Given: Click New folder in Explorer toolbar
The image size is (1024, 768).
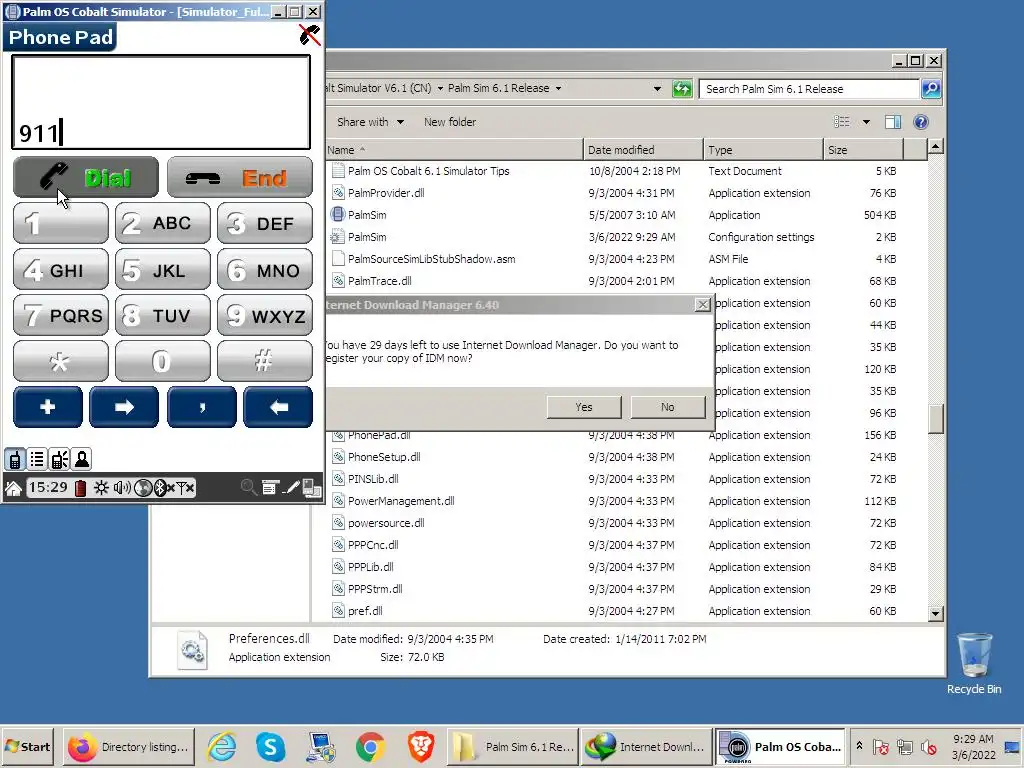Looking at the screenshot, I should click(450, 122).
